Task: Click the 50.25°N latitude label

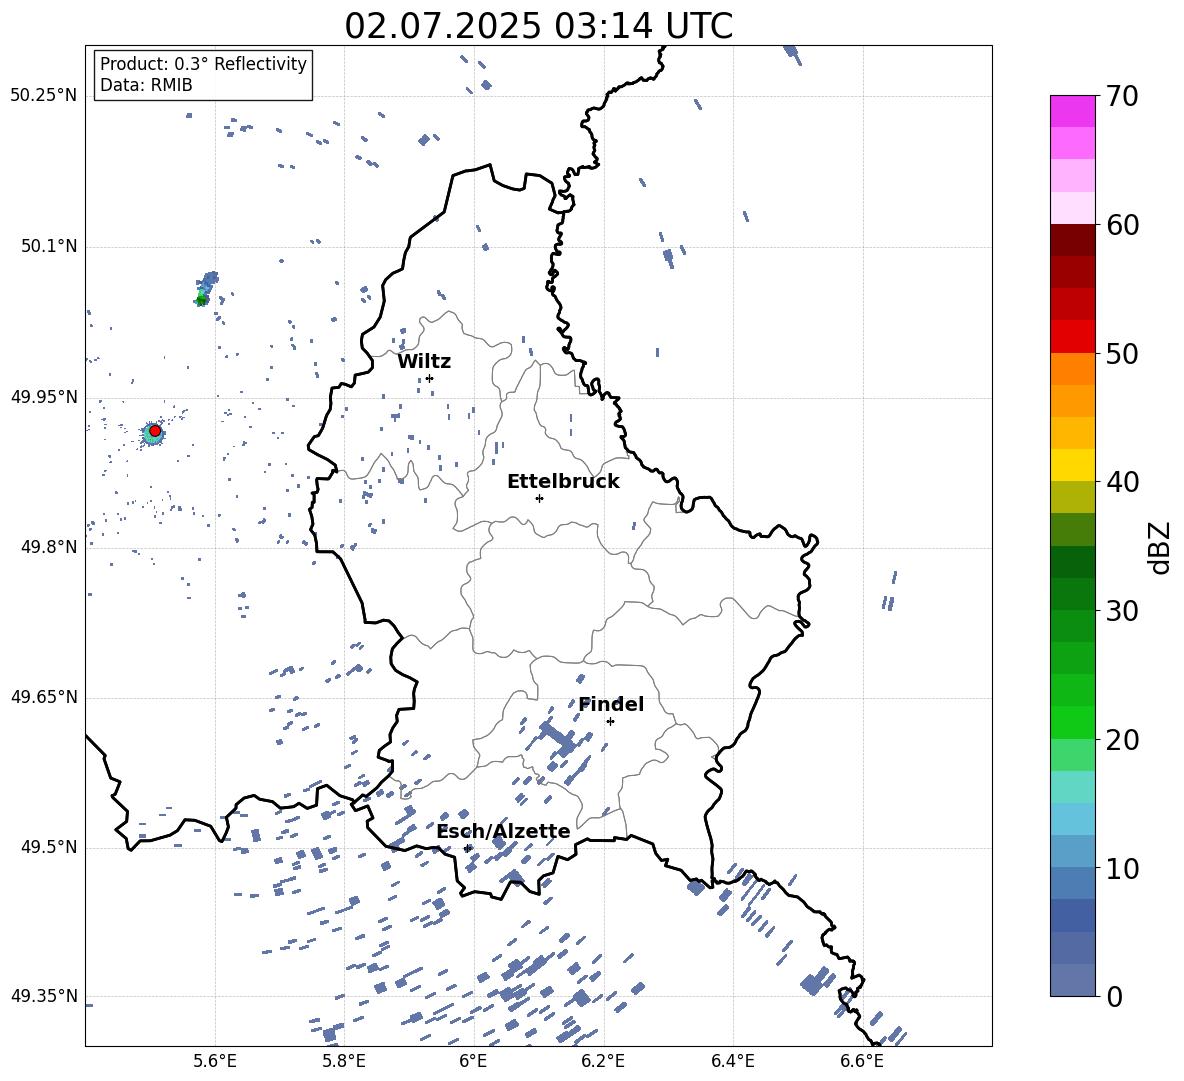Action: pyautogui.click(x=43, y=96)
